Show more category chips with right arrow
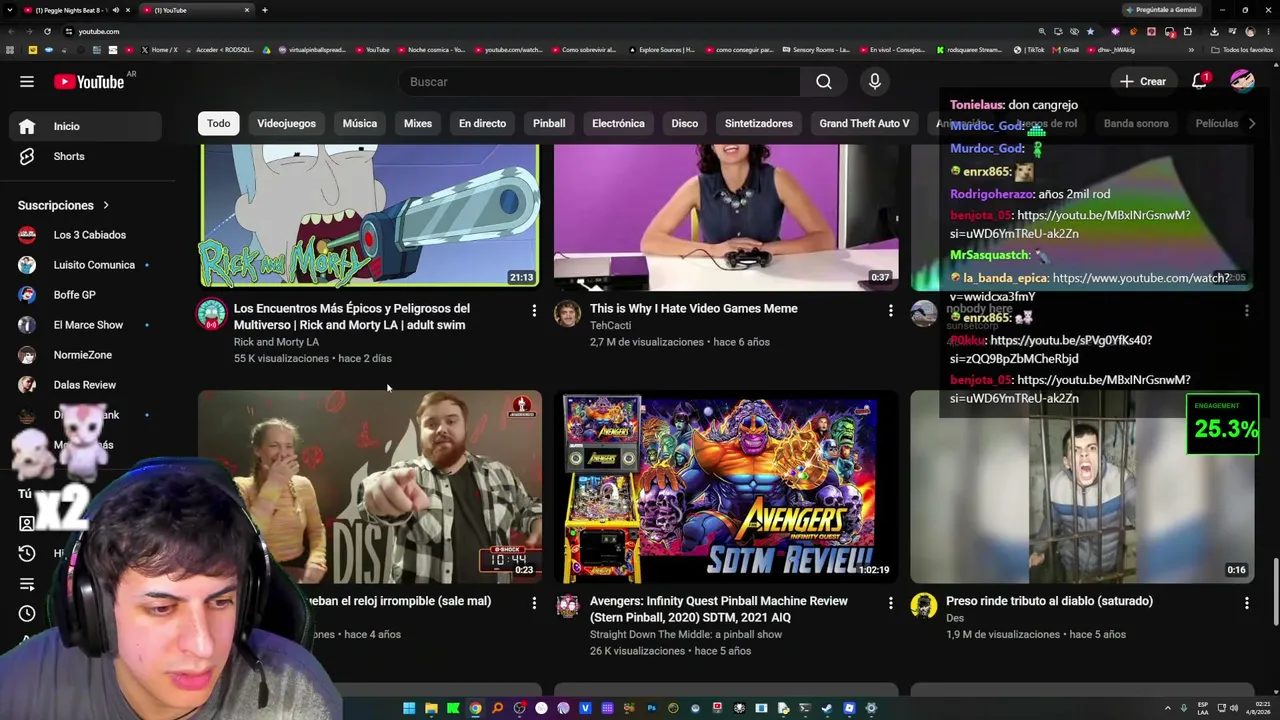1280x720 pixels. click(x=1252, y=124)
